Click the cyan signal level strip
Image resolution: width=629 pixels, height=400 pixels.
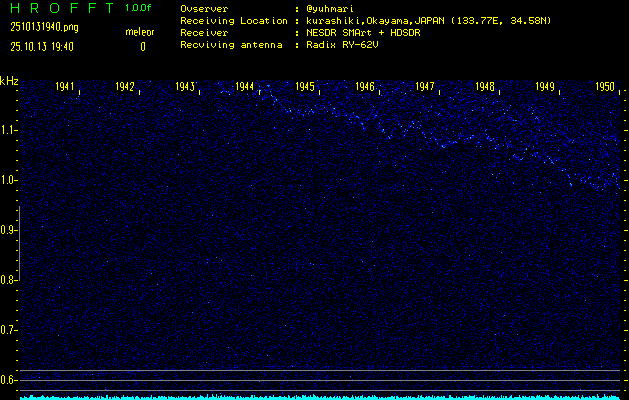[320, 396]
